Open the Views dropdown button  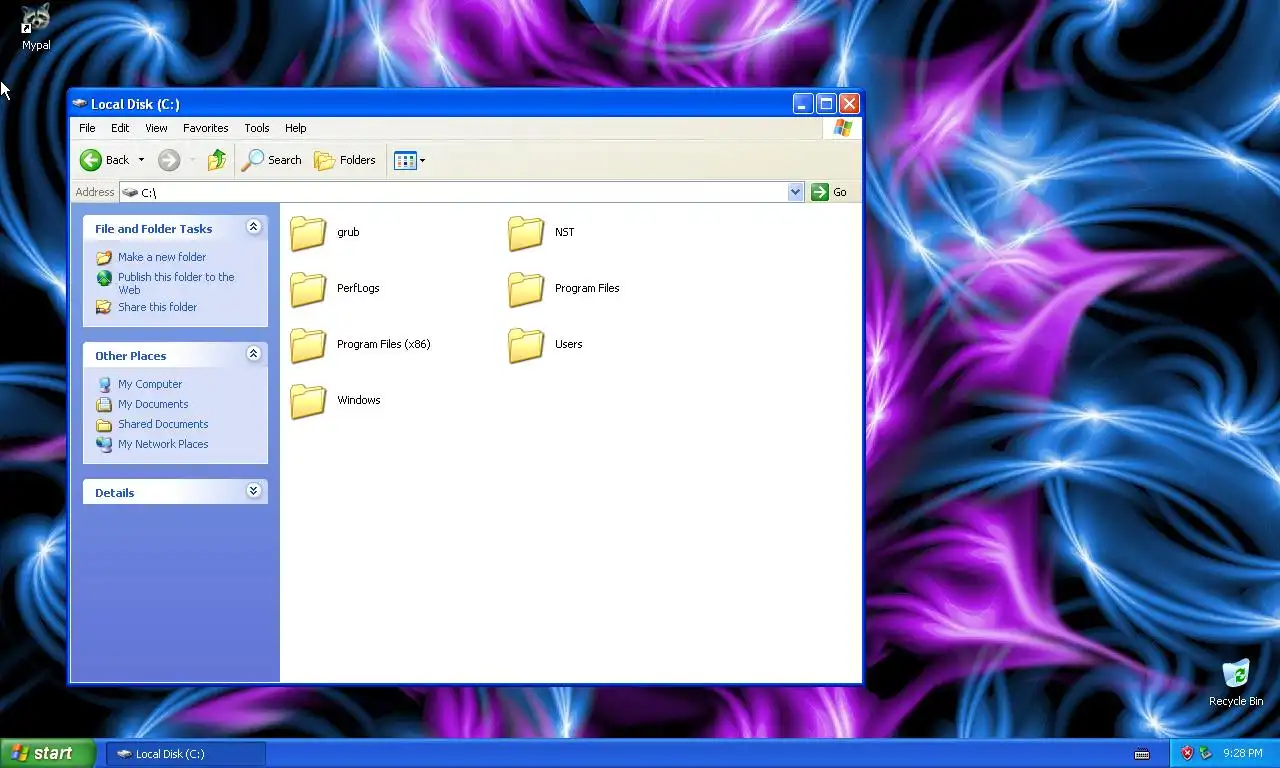[x=410, y=160]
